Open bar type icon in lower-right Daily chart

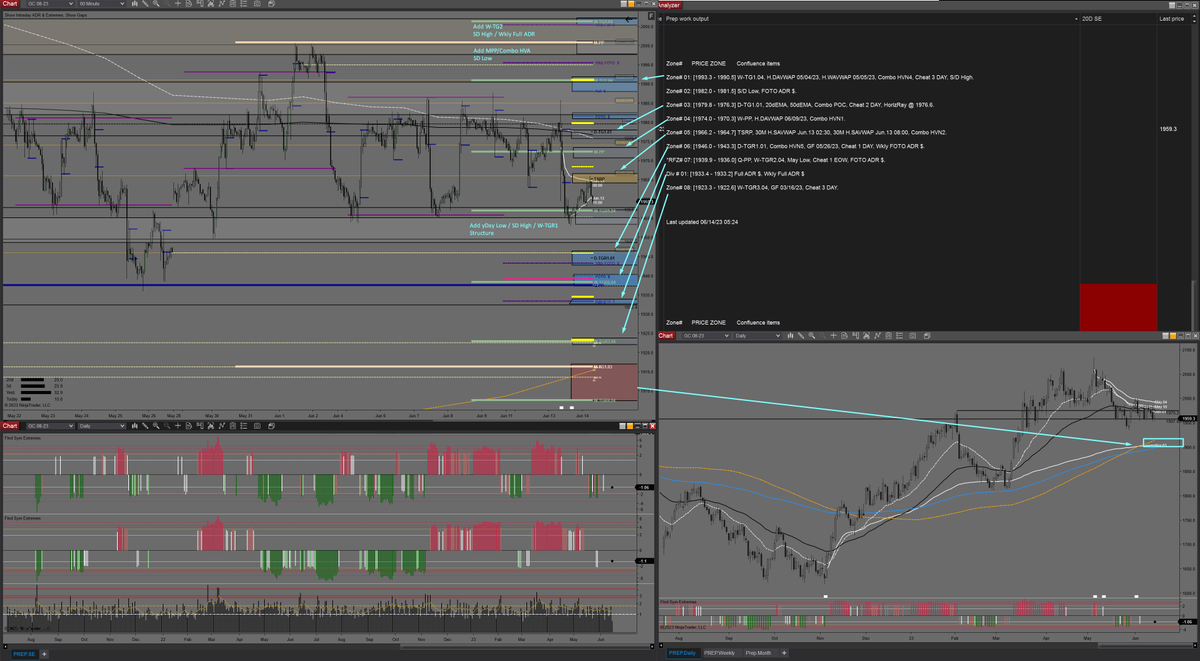[790, 336]
